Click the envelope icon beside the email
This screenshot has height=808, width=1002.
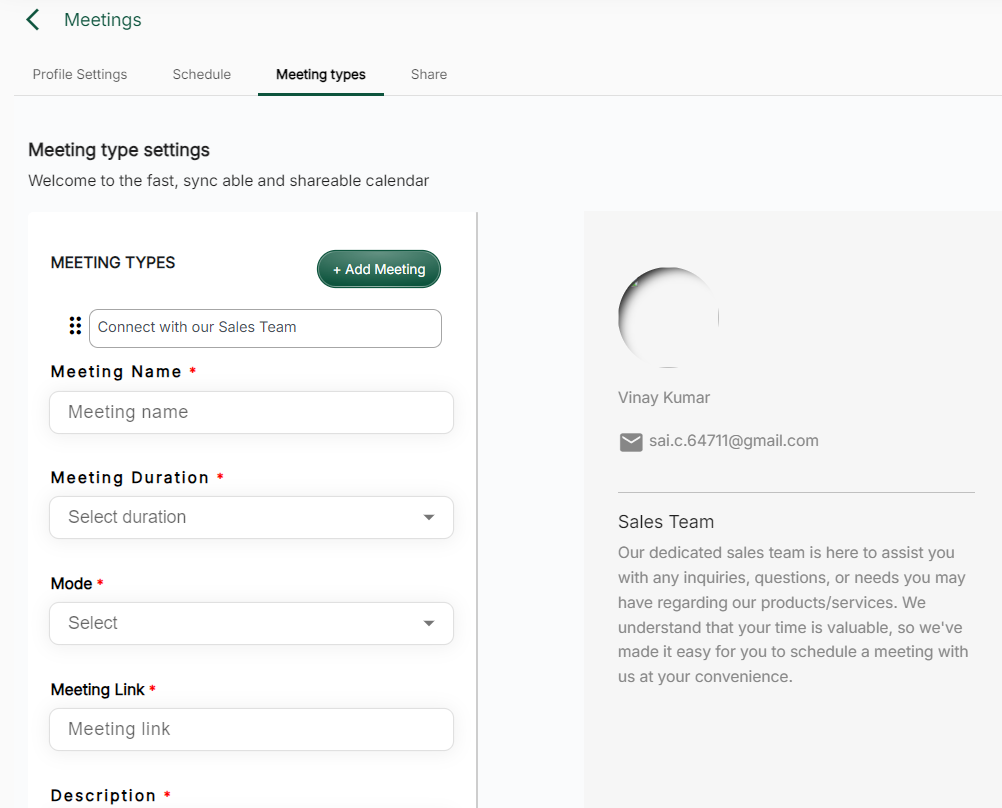(x=631, y=442)
